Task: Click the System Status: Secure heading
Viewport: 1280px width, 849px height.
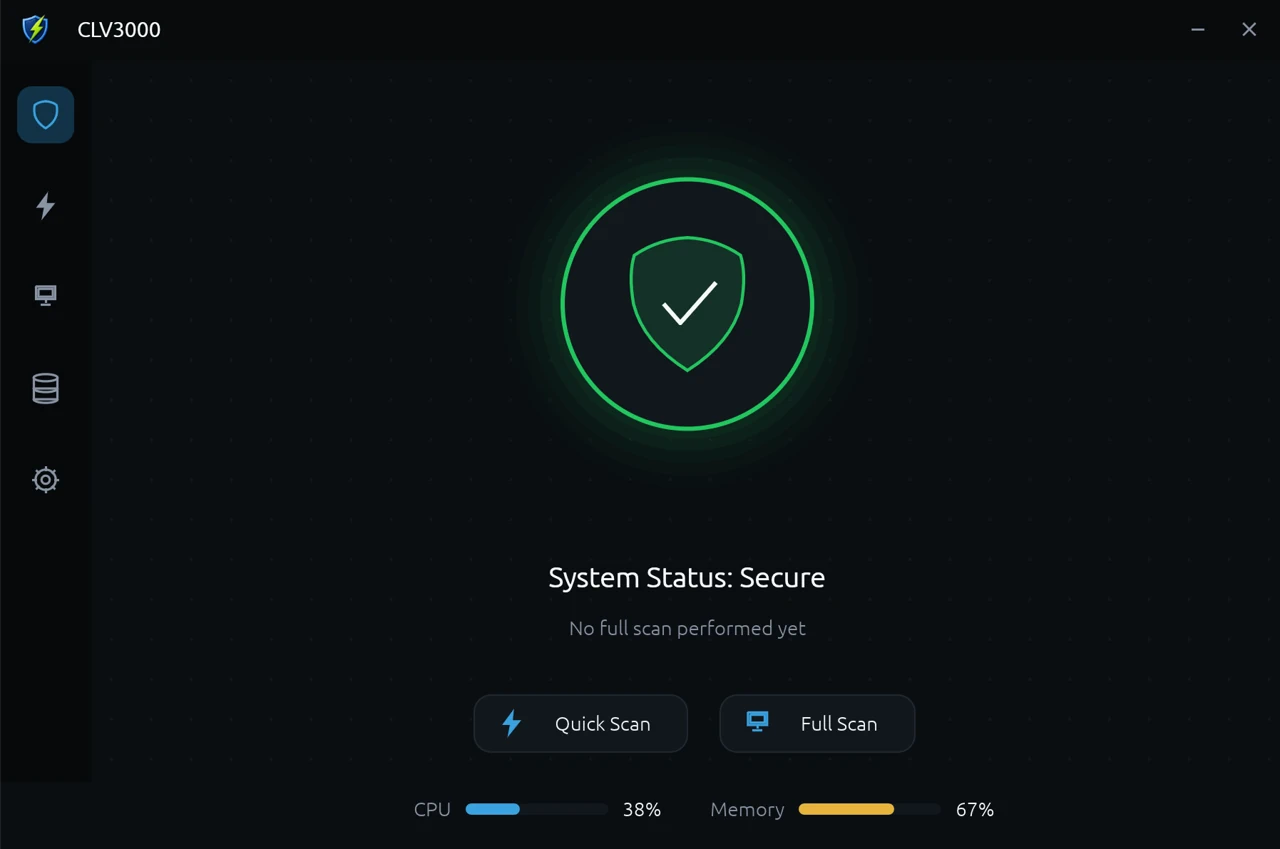Action: pos(687,578)
